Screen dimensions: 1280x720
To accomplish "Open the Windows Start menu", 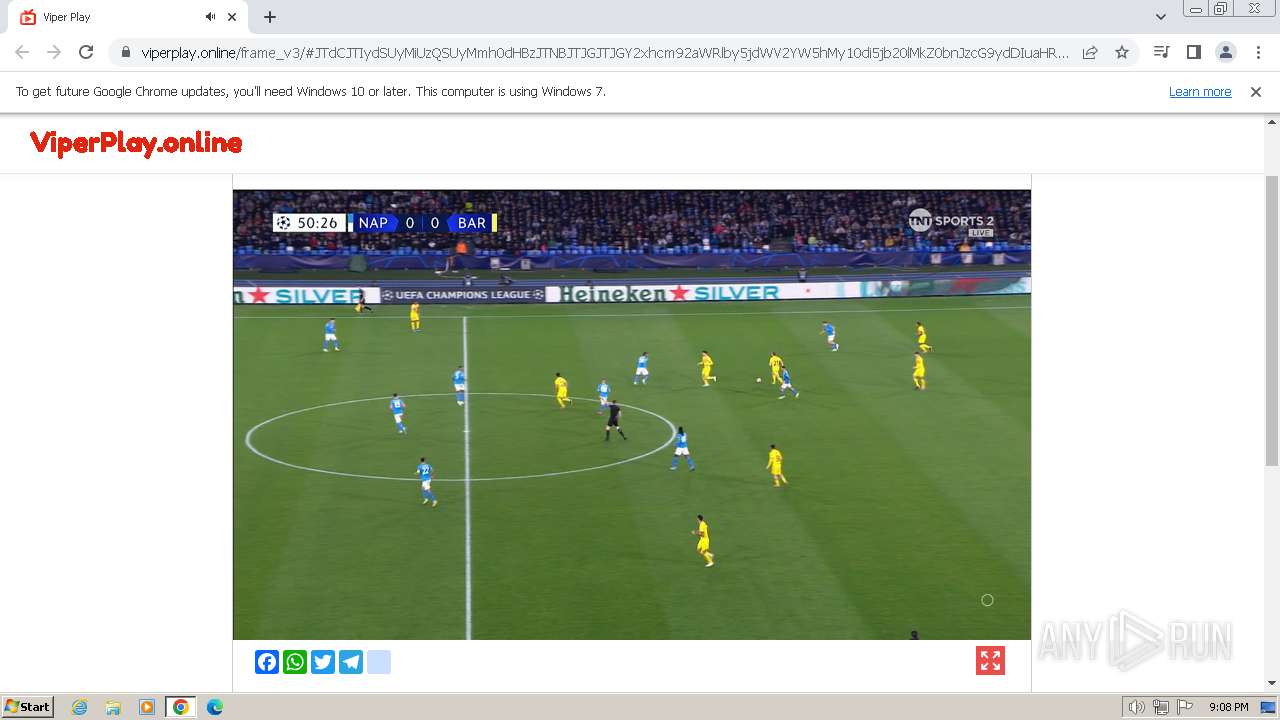I will (x=28, y=706).
